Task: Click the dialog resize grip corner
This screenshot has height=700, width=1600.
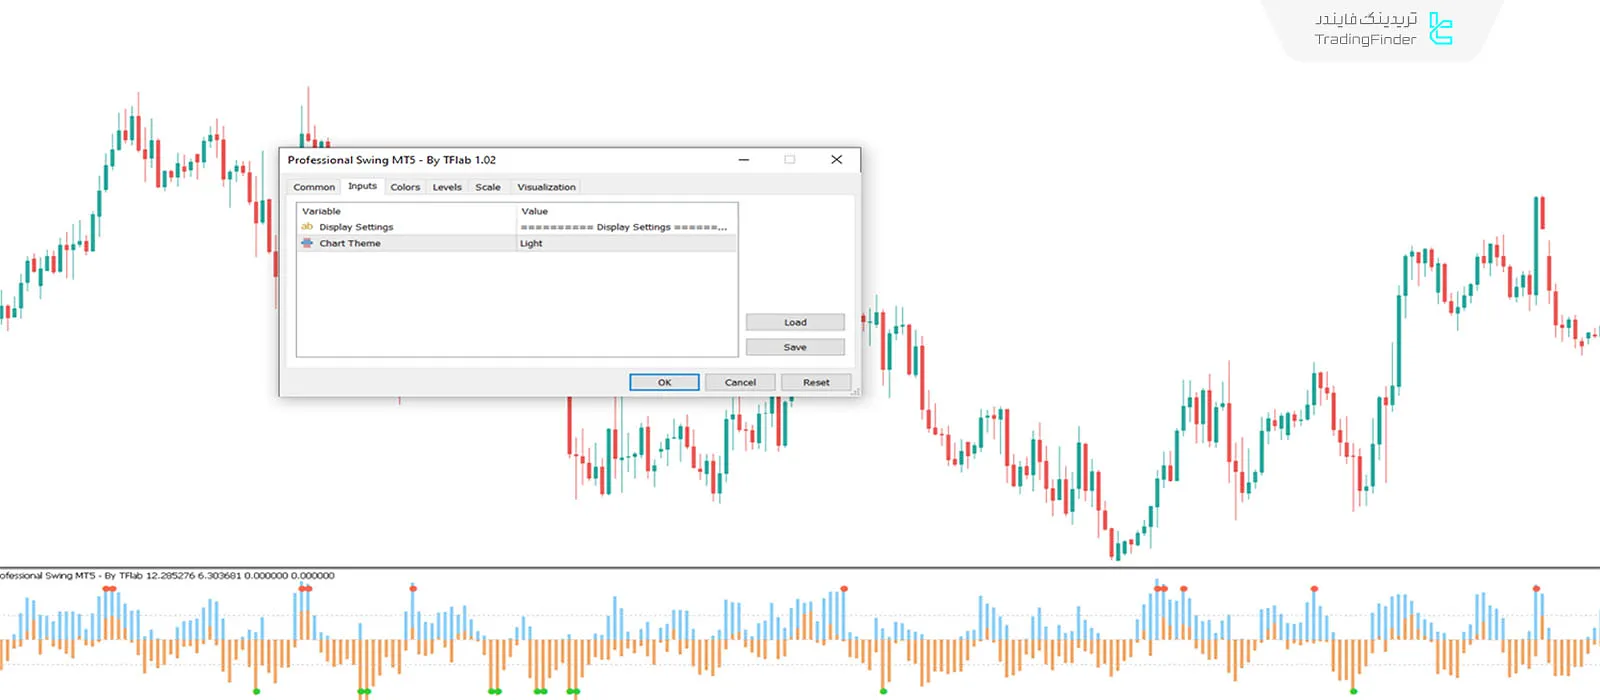Action: click(855, 392)
